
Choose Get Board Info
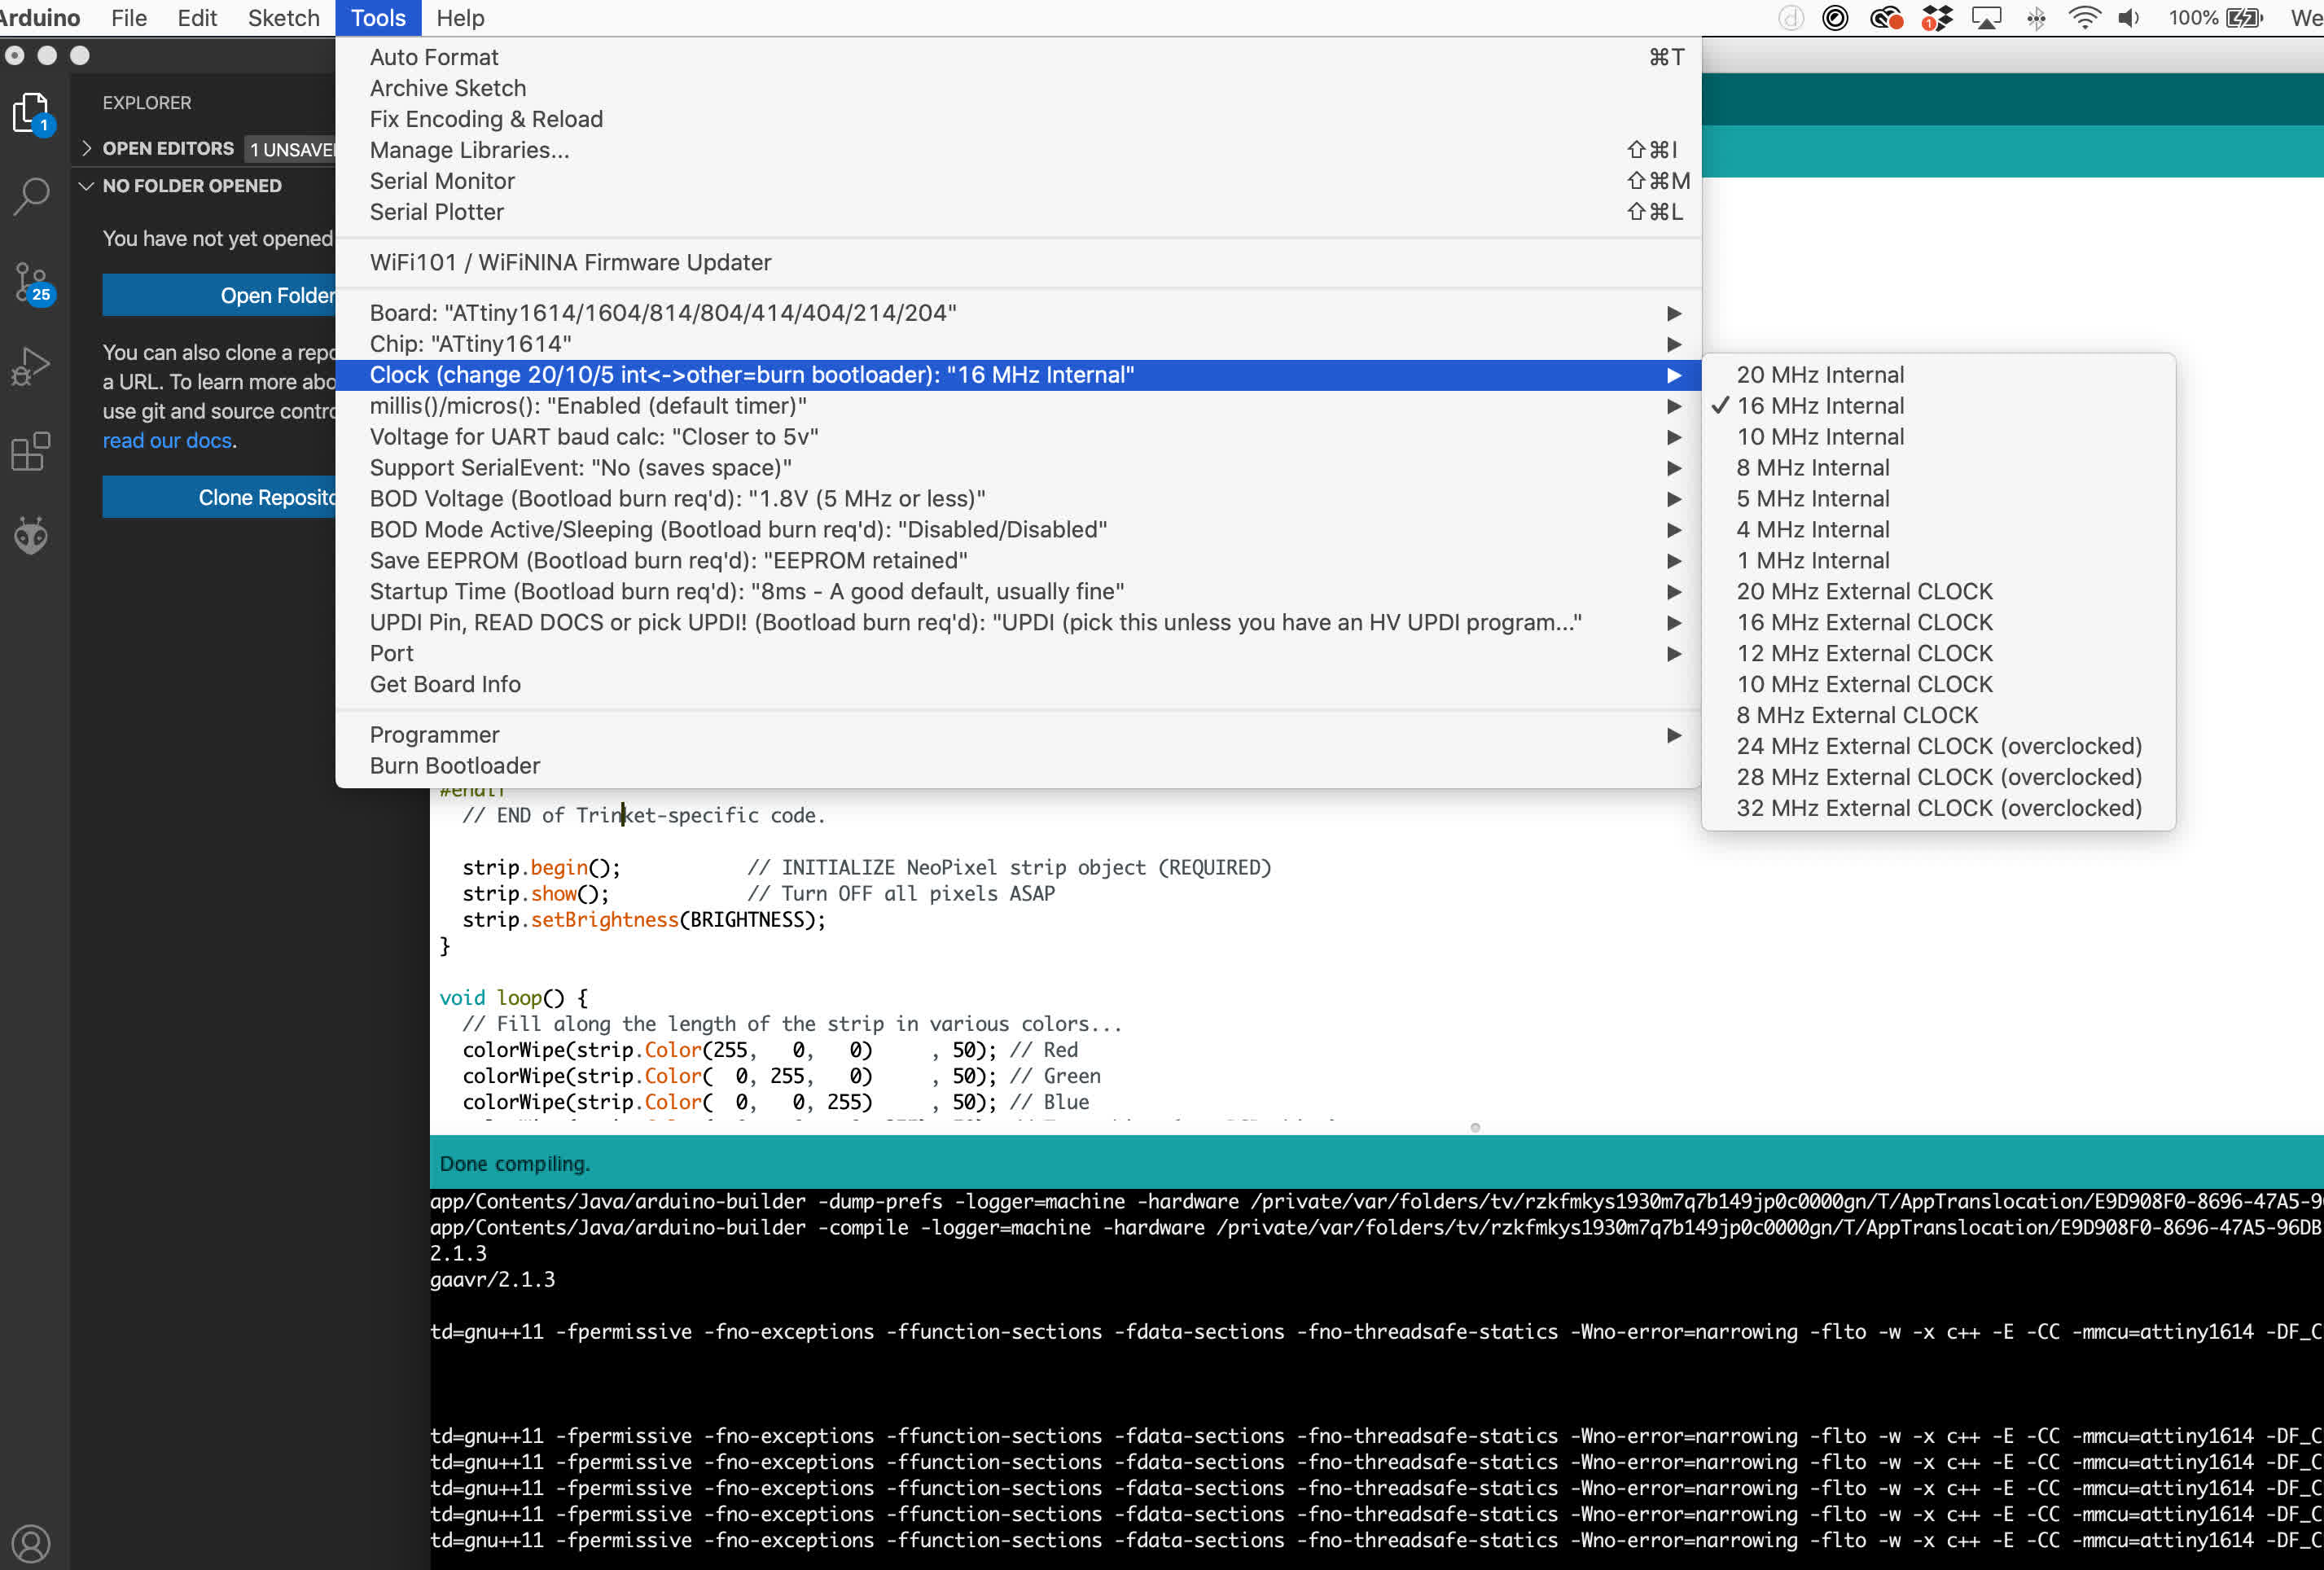click(x=1018, y=684)
